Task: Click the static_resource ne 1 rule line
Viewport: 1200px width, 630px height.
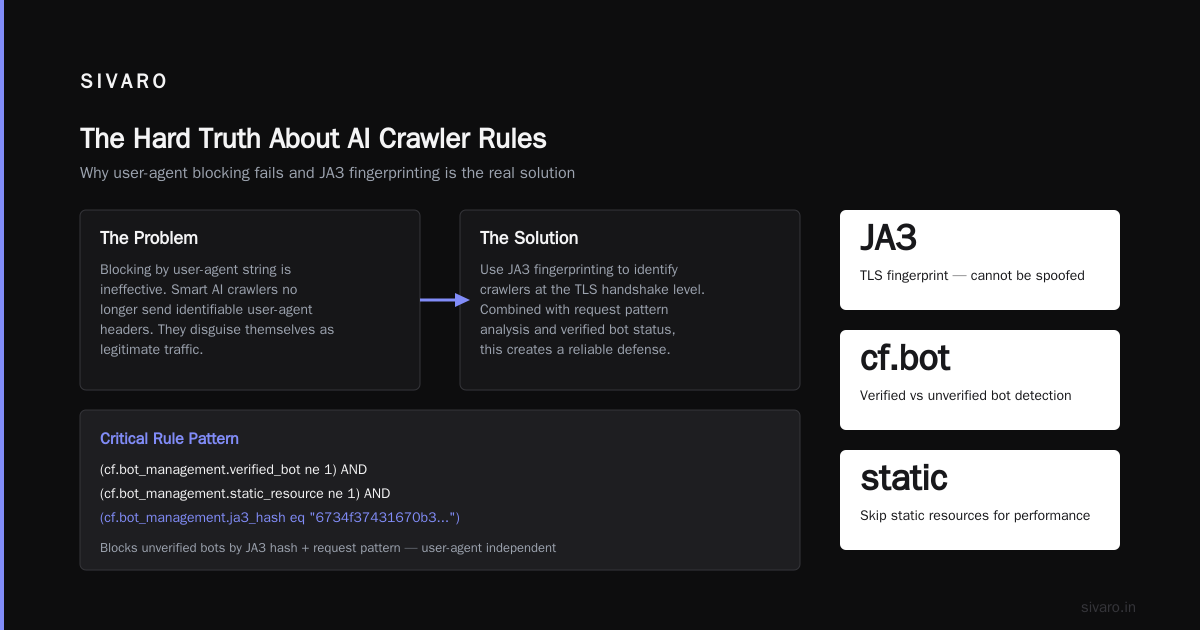Action: tap(245, 493)
